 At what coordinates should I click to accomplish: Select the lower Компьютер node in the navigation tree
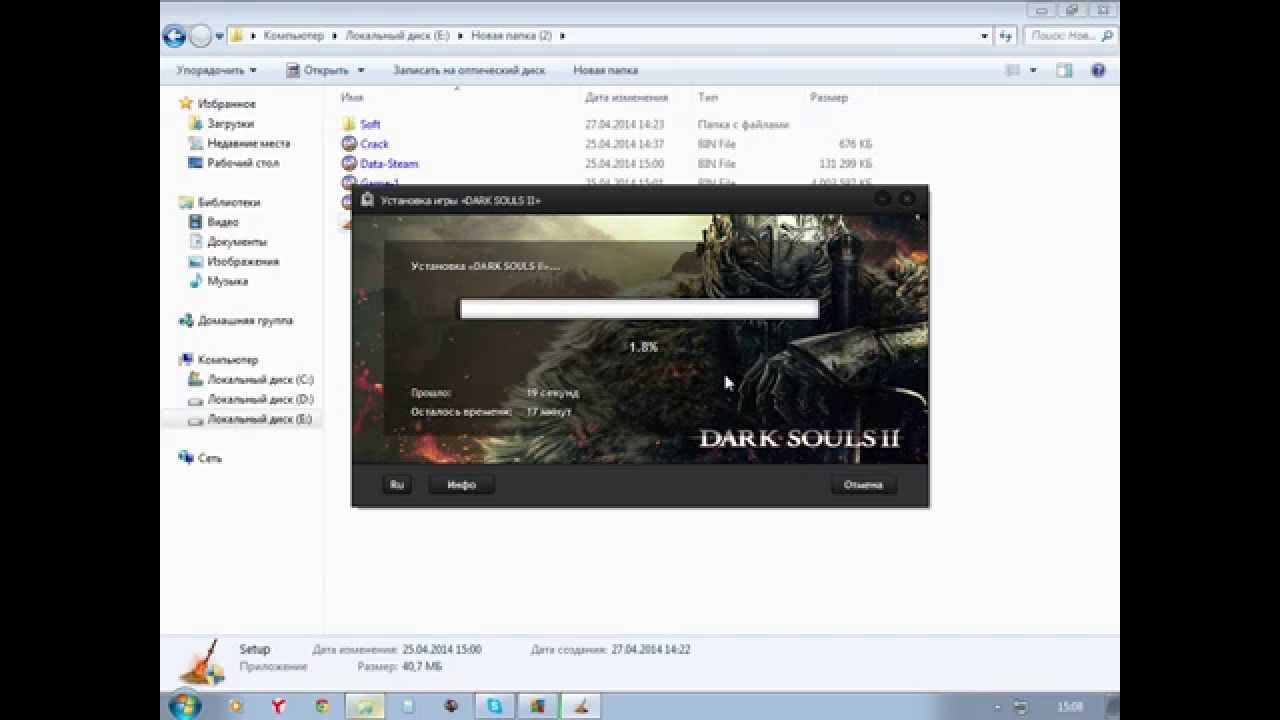point(227,360)
